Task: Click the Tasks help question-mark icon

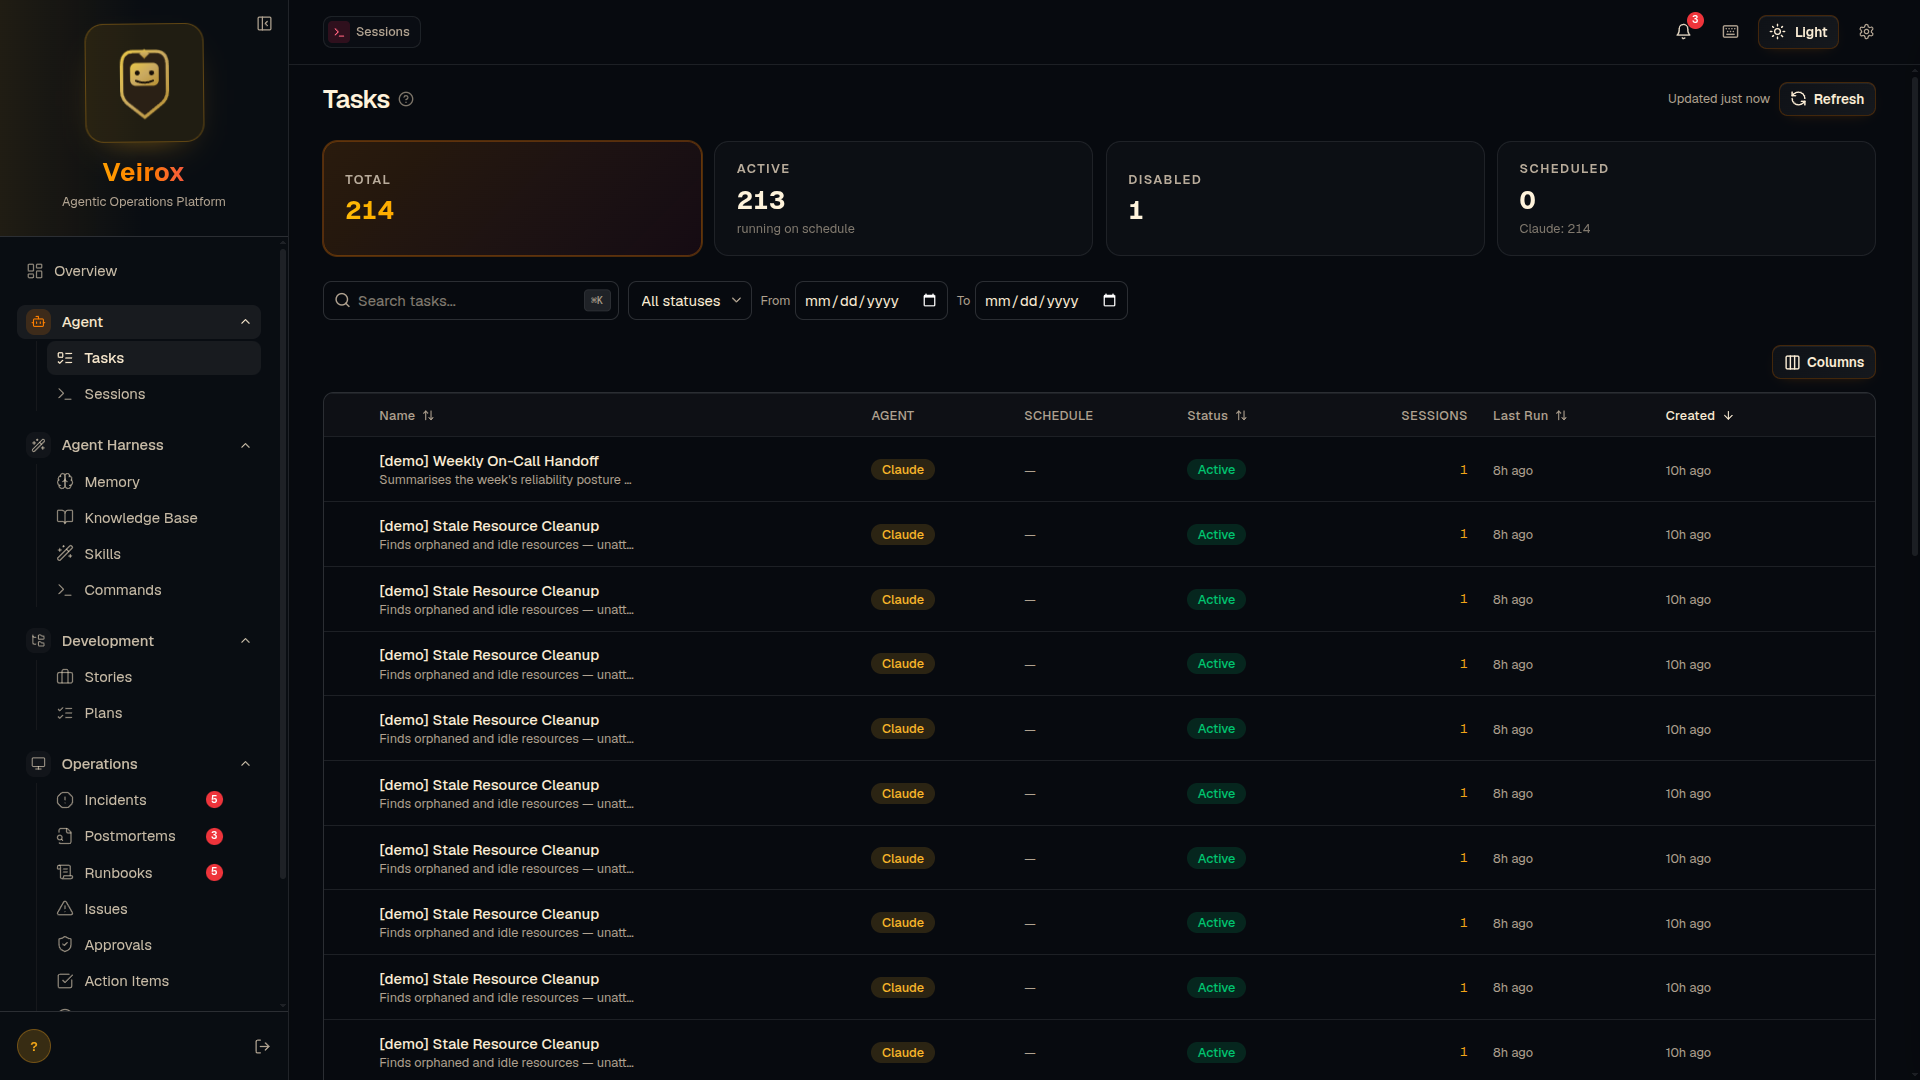Action: coord(406,99)
